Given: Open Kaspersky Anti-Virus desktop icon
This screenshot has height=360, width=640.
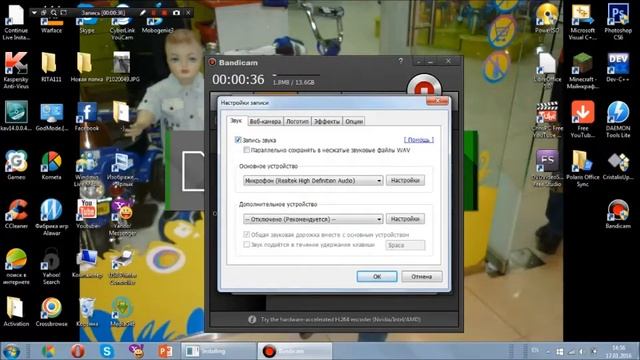Looking at the screenshot, I should coord(16,69).
